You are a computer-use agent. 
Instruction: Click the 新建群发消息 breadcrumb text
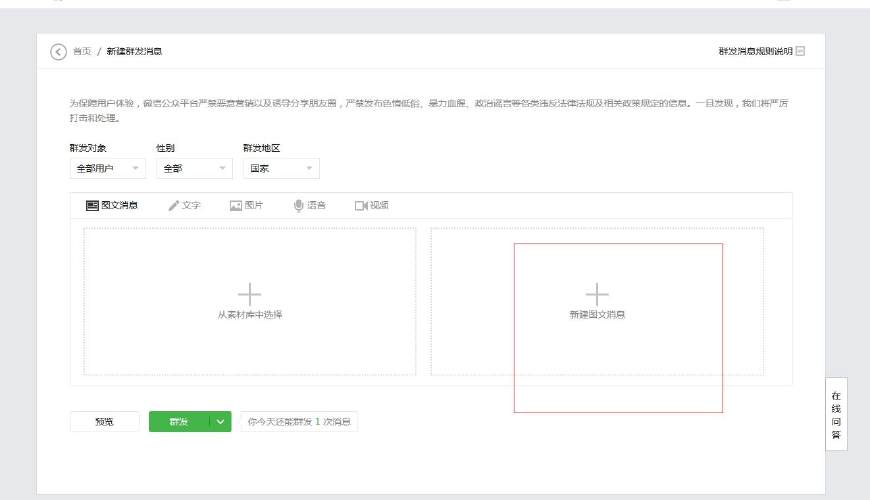pyautogui.click(x=134, y=51)
